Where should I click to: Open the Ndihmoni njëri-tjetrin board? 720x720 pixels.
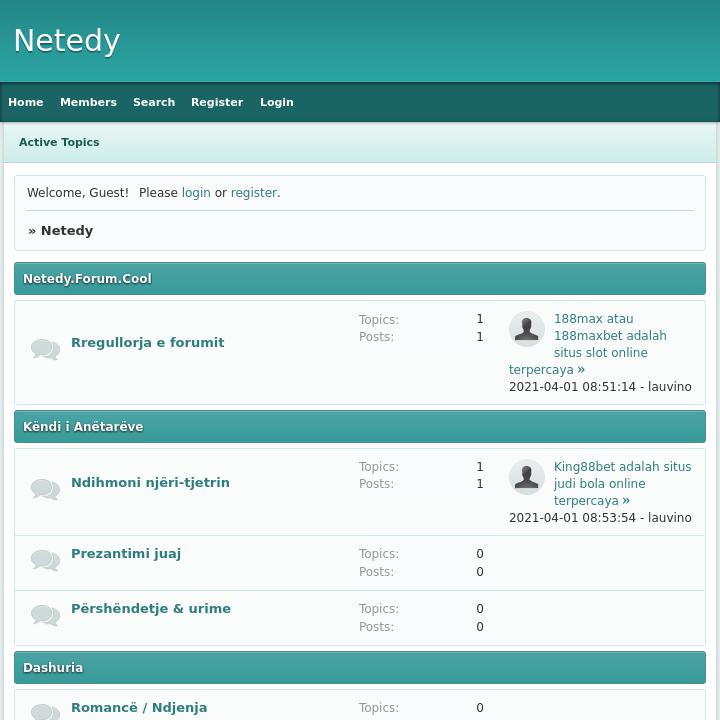pos(150,482)
